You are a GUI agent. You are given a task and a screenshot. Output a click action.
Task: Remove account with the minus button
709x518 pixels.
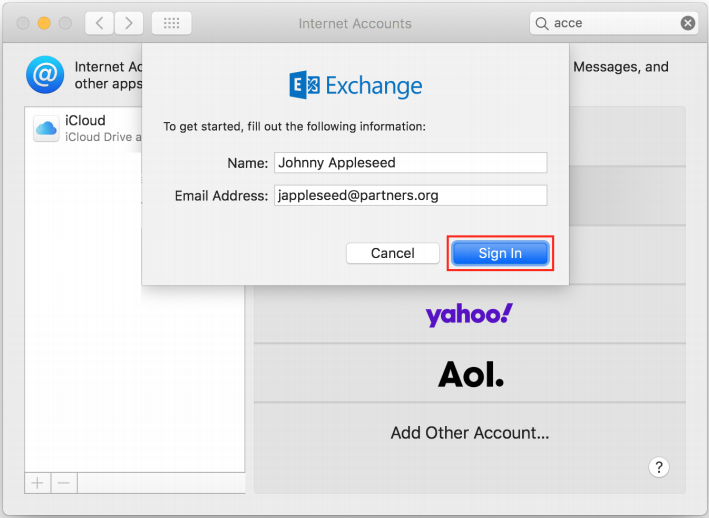64,483
